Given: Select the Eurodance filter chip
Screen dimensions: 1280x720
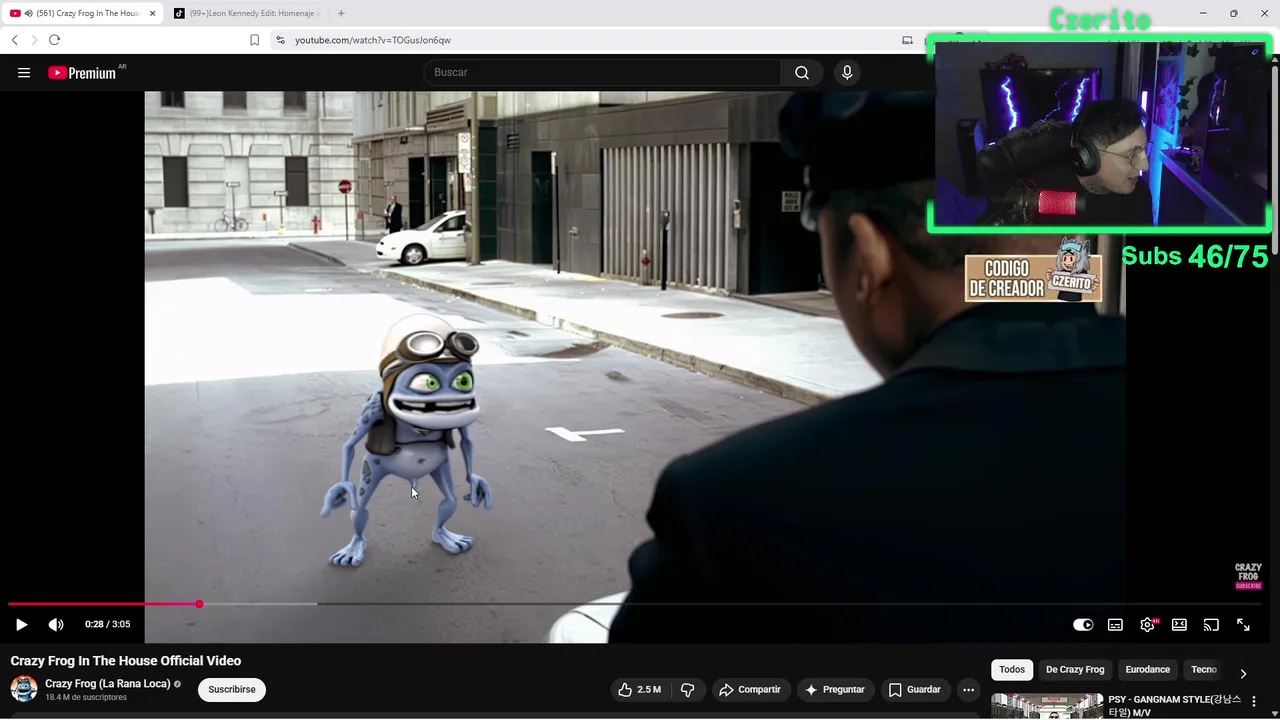Looking at the screenshot, I should [x=1147, y=669].
